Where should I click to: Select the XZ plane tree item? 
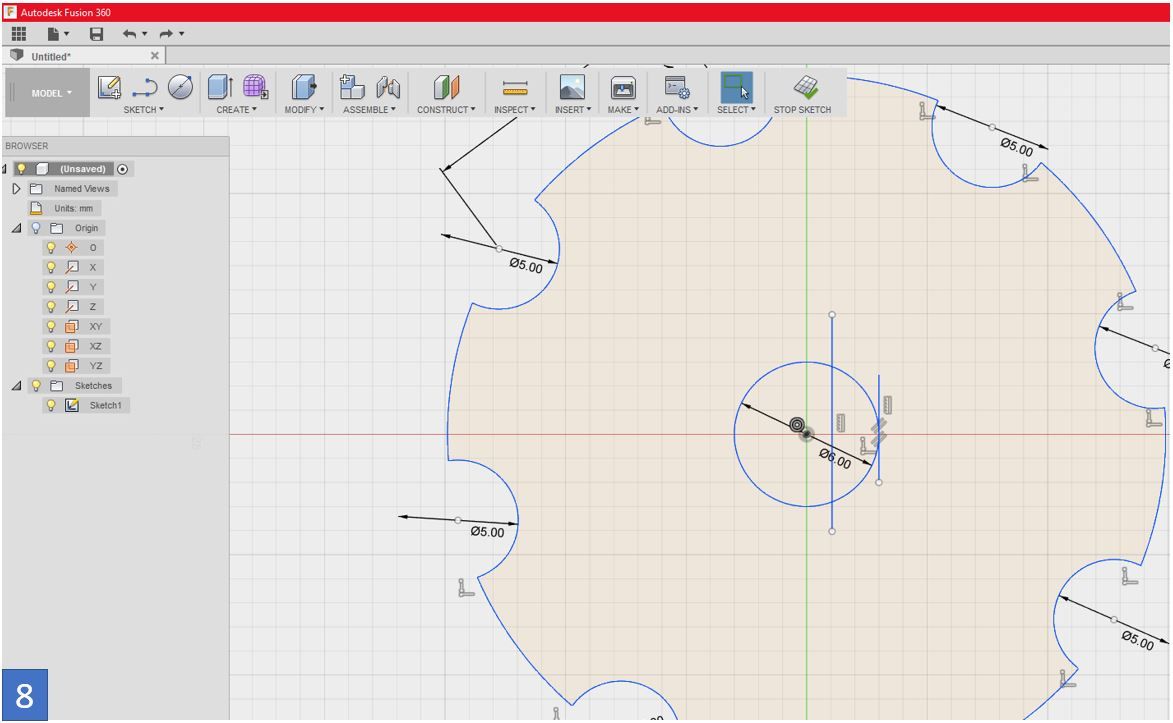click(95, 346)
